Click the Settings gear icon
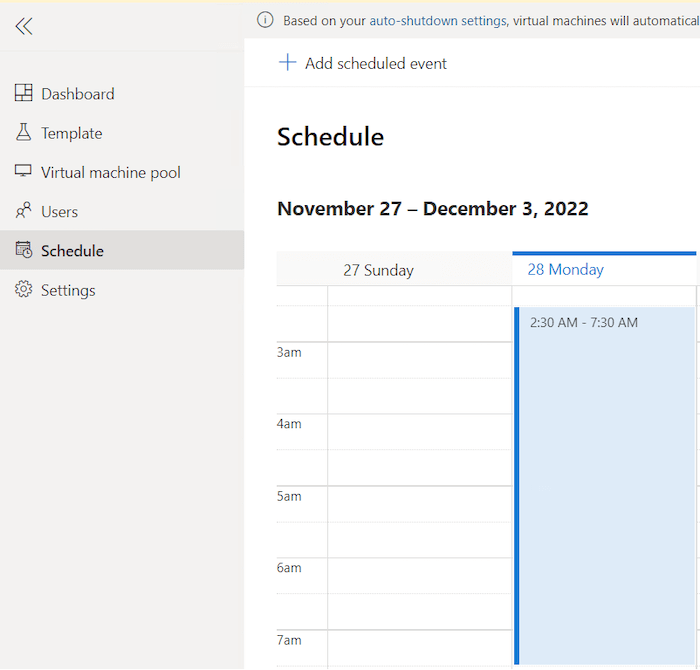 pyautogui.click(x=24, y=289)
